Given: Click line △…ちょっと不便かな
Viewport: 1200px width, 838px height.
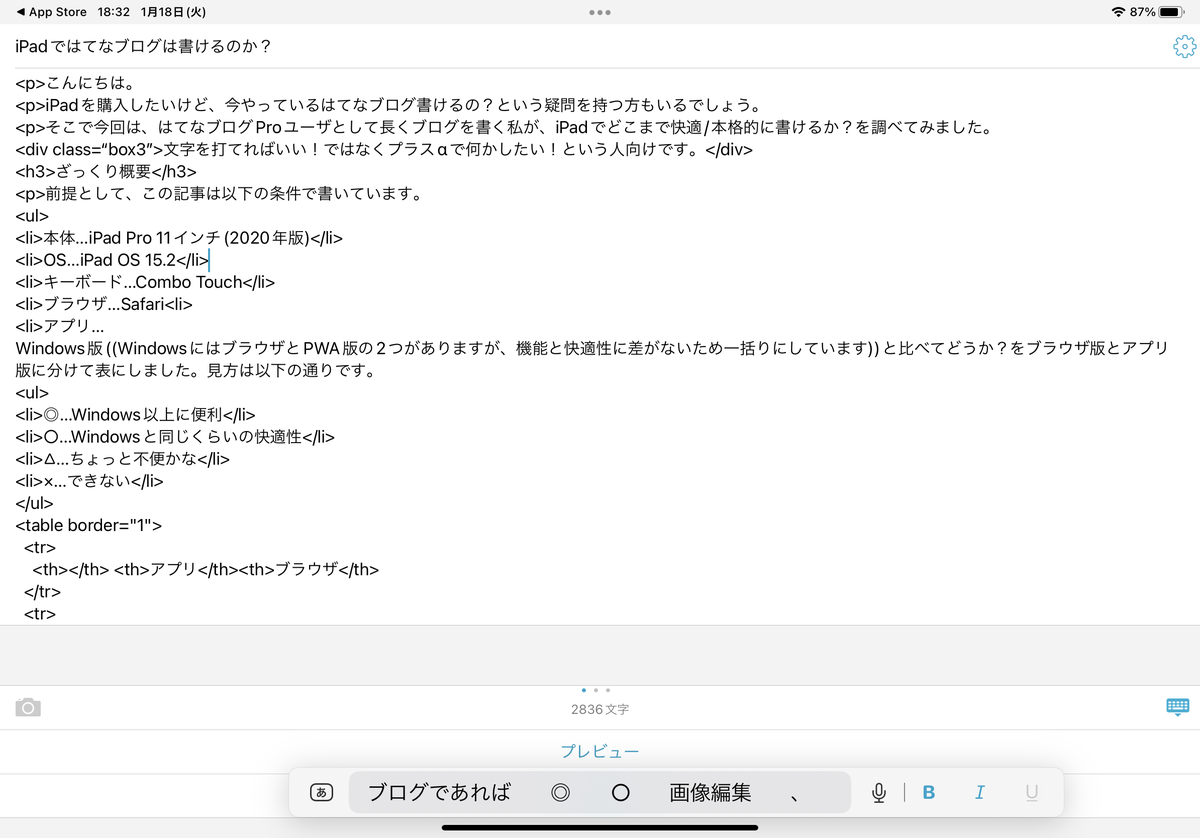Looking at the screenshot, I should coord(123,458).
